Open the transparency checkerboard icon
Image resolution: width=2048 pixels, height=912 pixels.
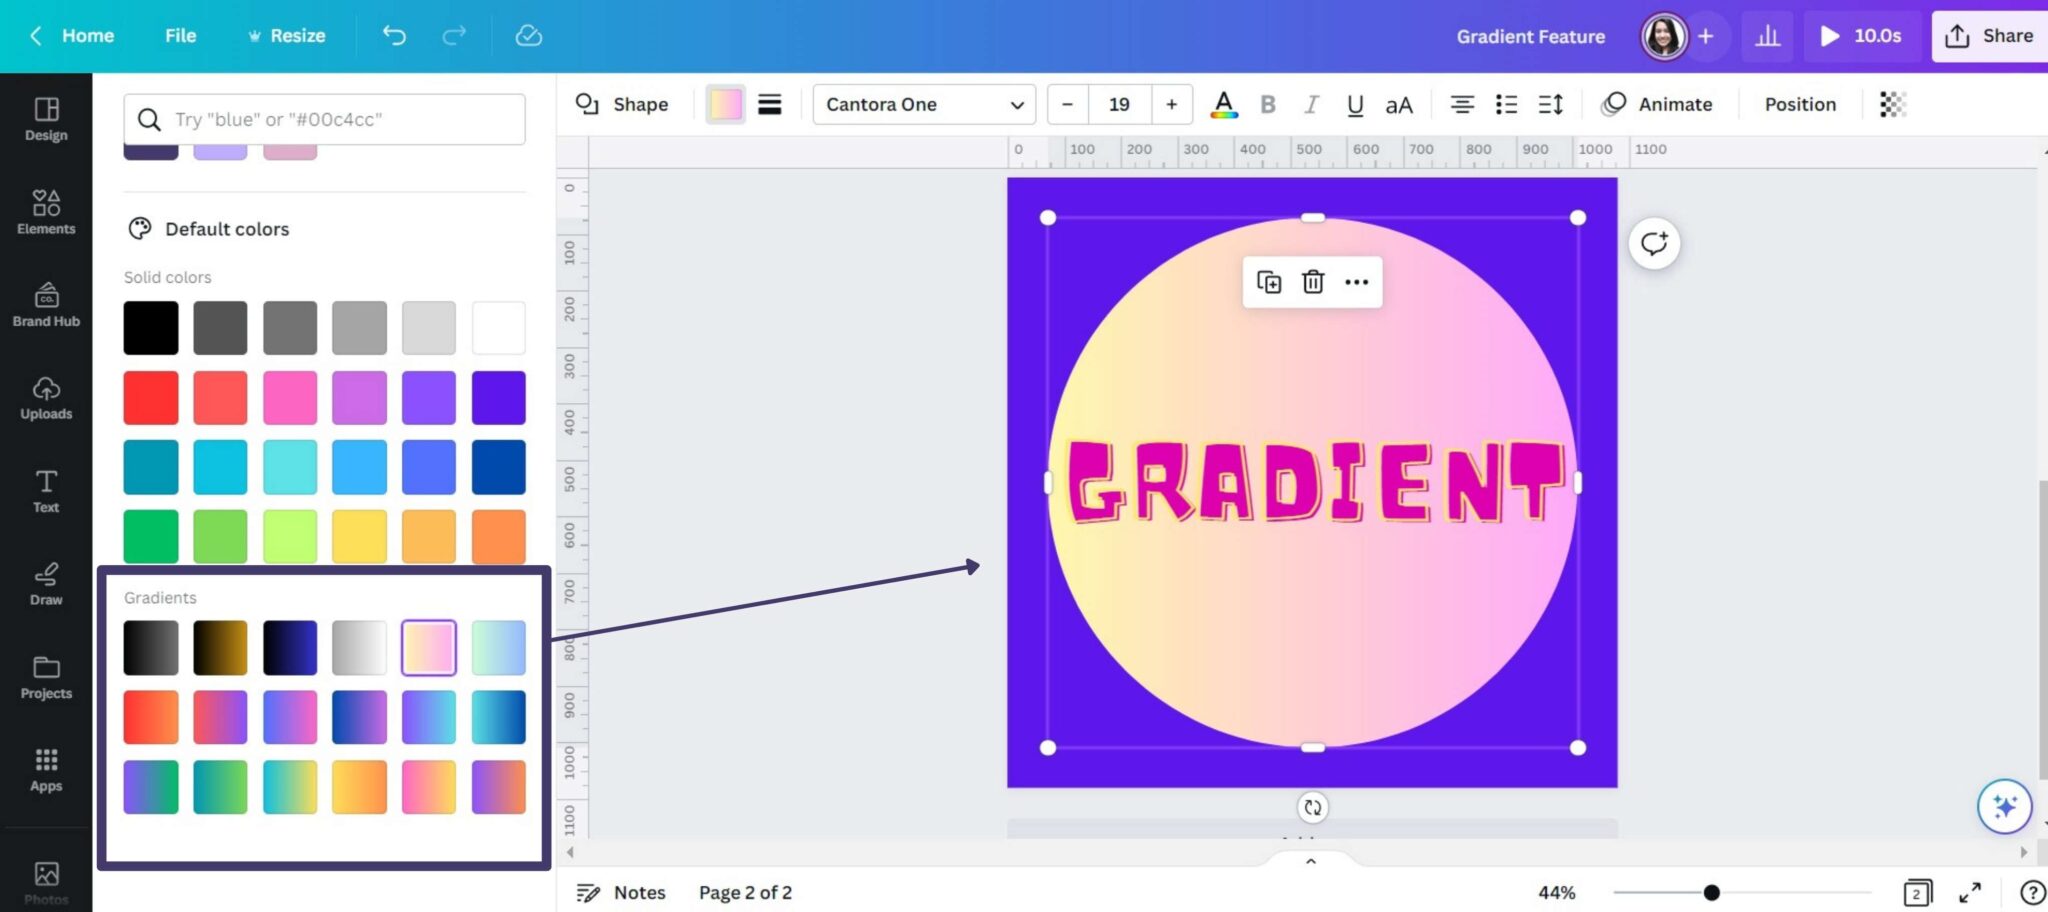[1892, 104]
